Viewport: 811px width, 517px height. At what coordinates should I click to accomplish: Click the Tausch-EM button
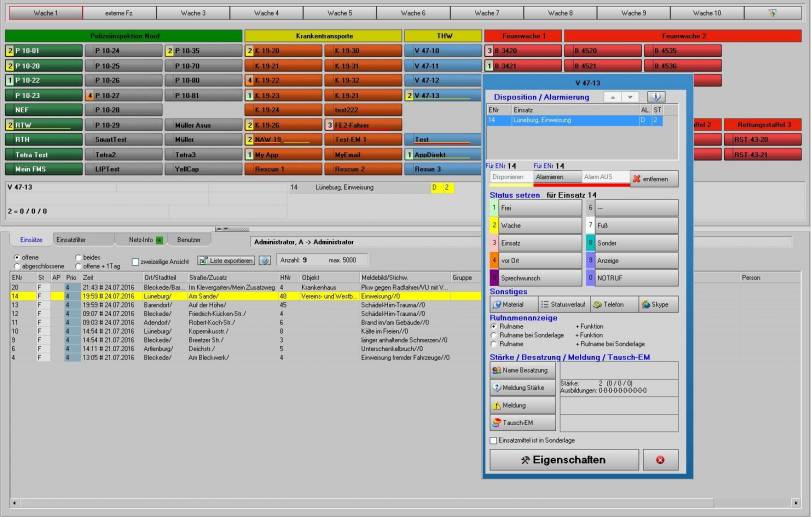(521, 423)
